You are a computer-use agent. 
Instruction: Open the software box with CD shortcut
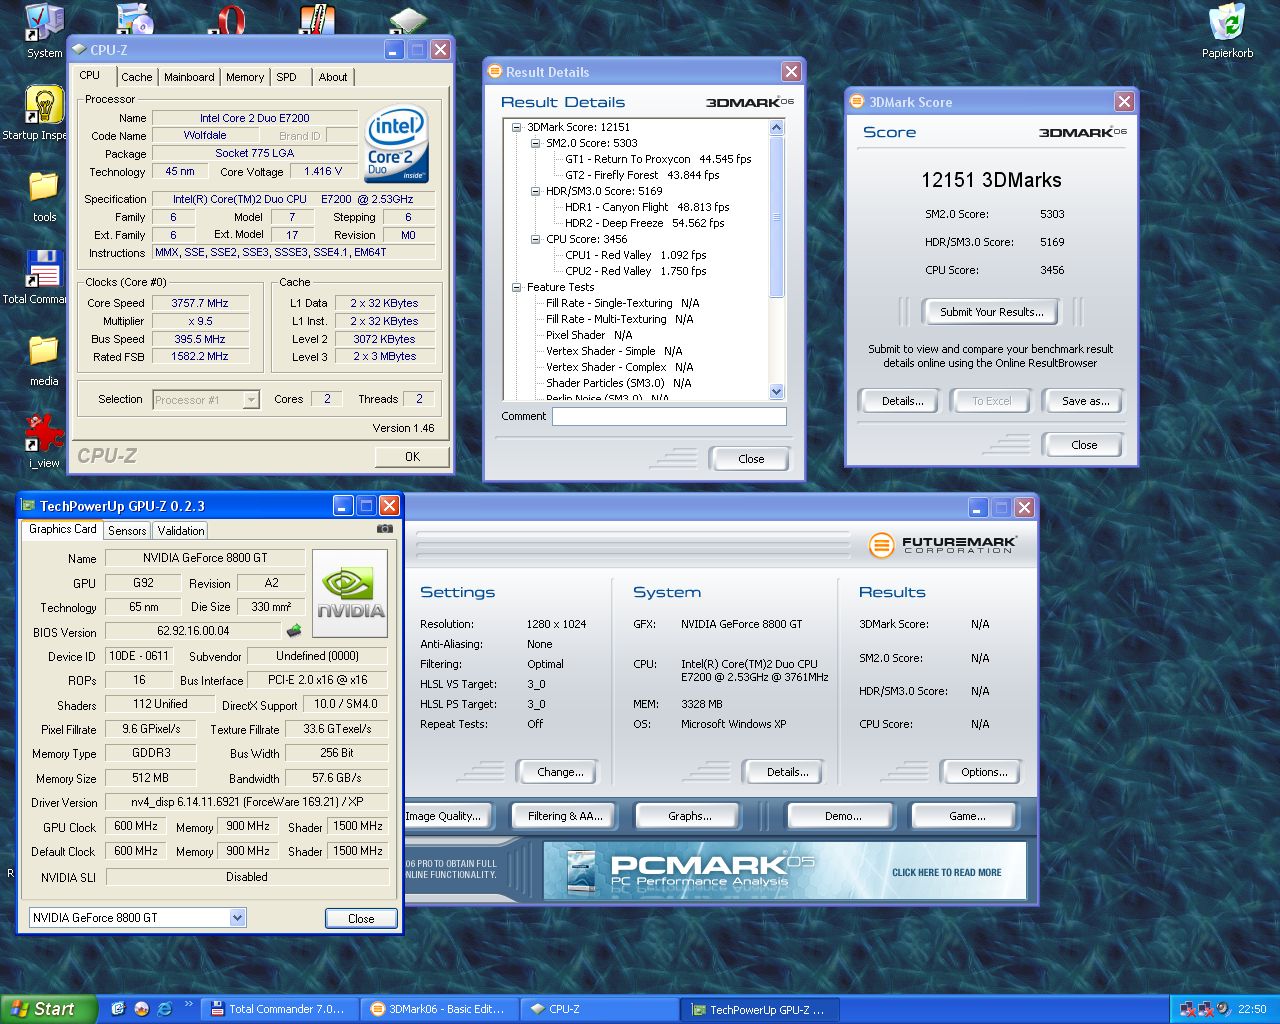pos(135,19)
